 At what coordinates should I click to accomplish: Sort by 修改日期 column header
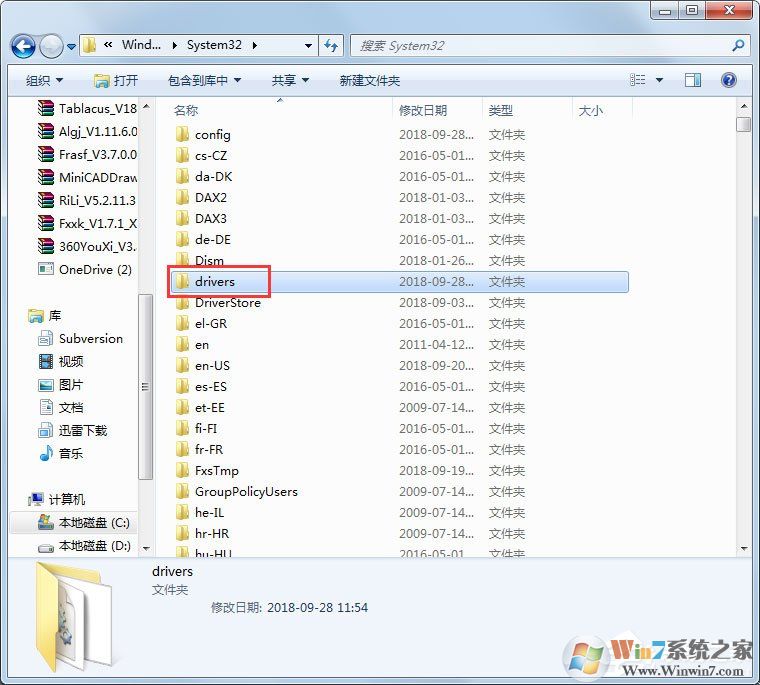tap(423, 111)
